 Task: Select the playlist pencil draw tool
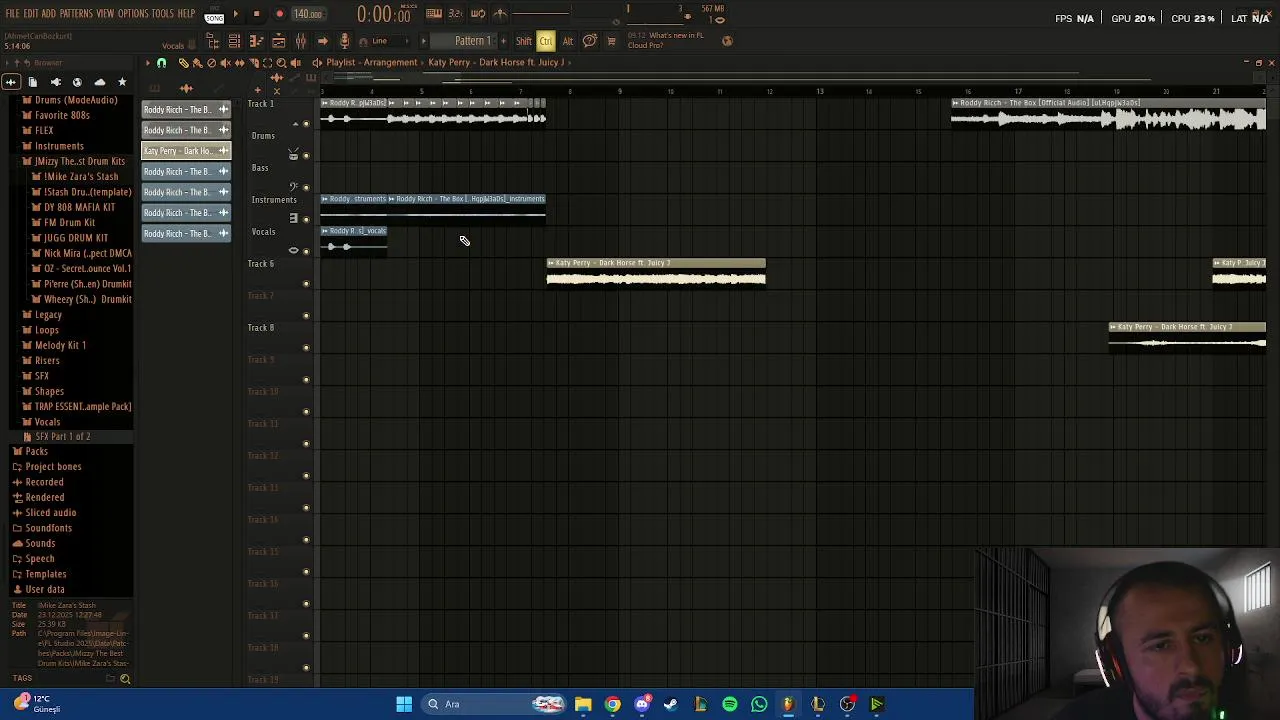point(184,62)
